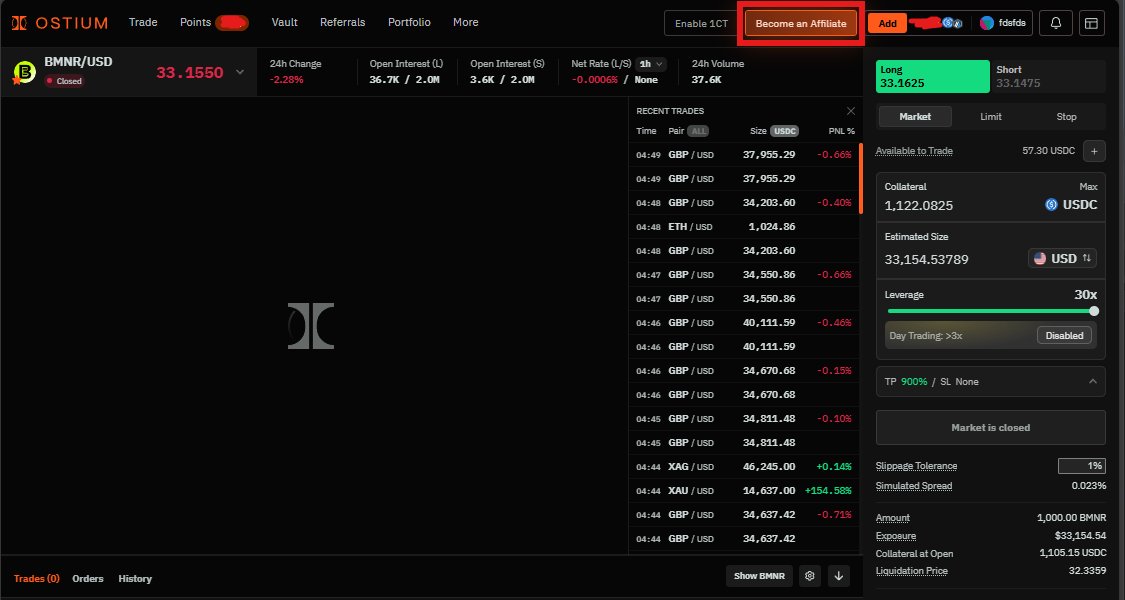
Task: Open trades table settings gear
Action: (810, 576)
